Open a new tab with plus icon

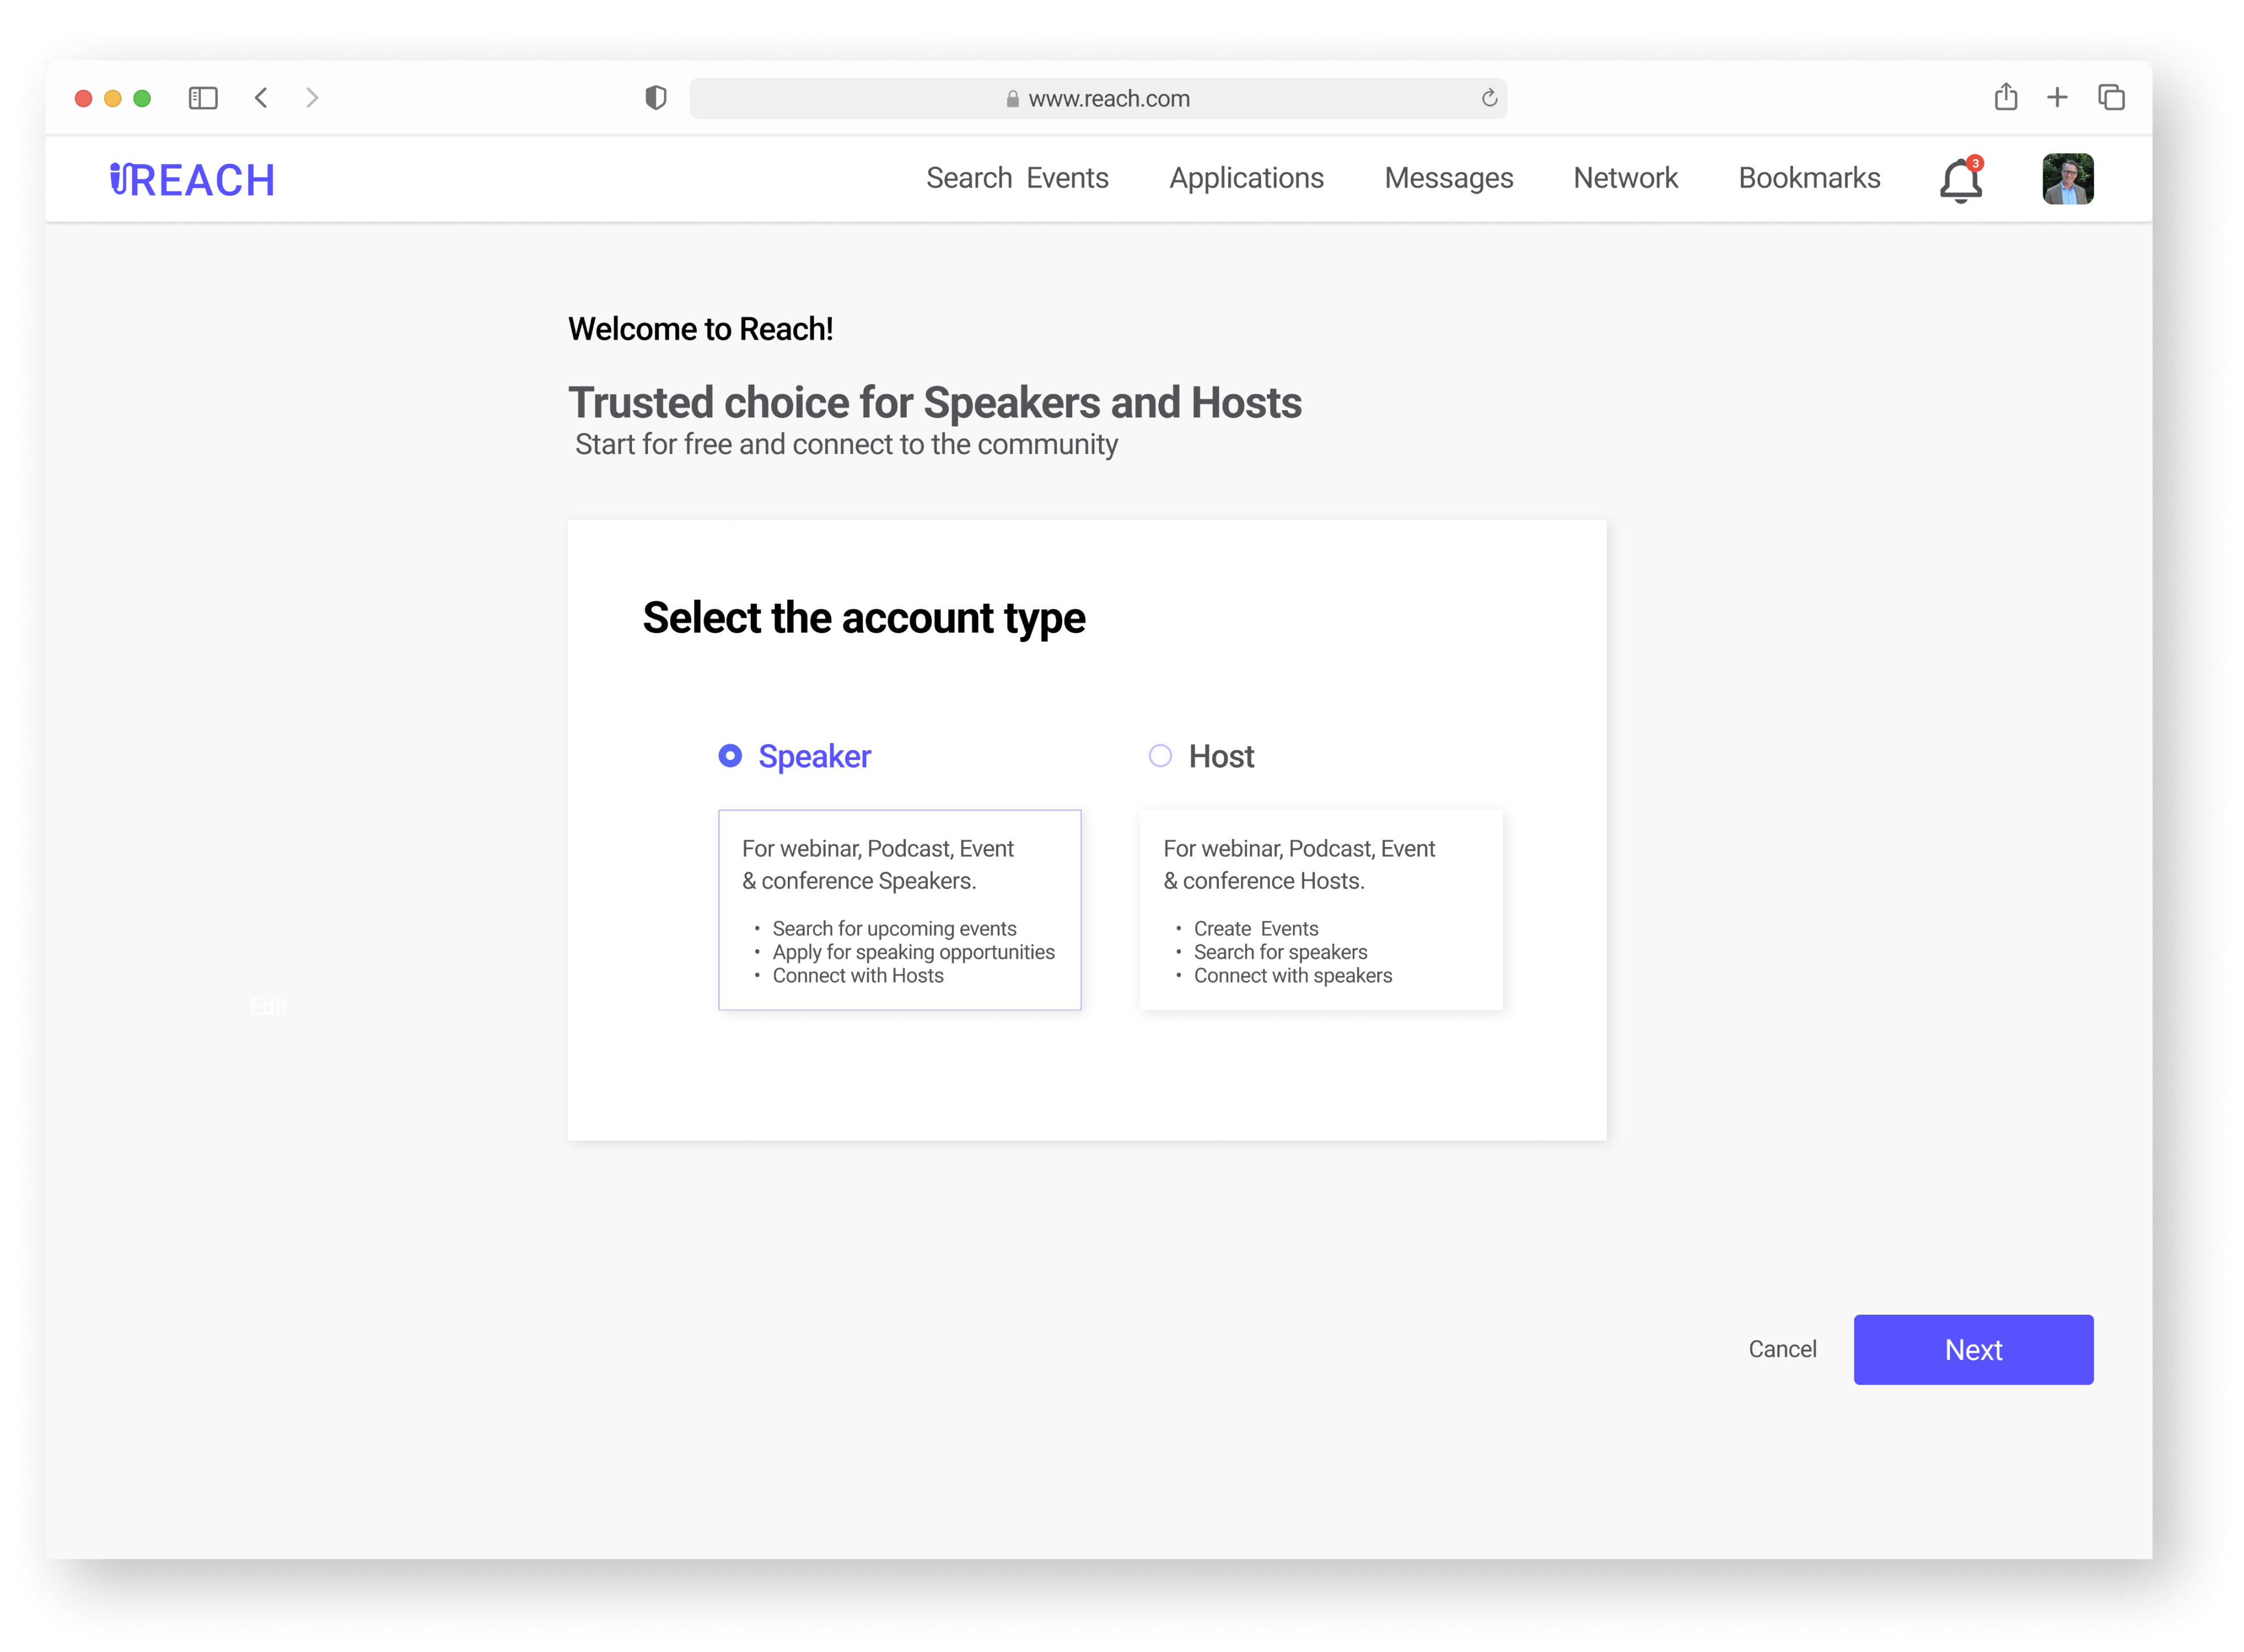pos(2057,97)
